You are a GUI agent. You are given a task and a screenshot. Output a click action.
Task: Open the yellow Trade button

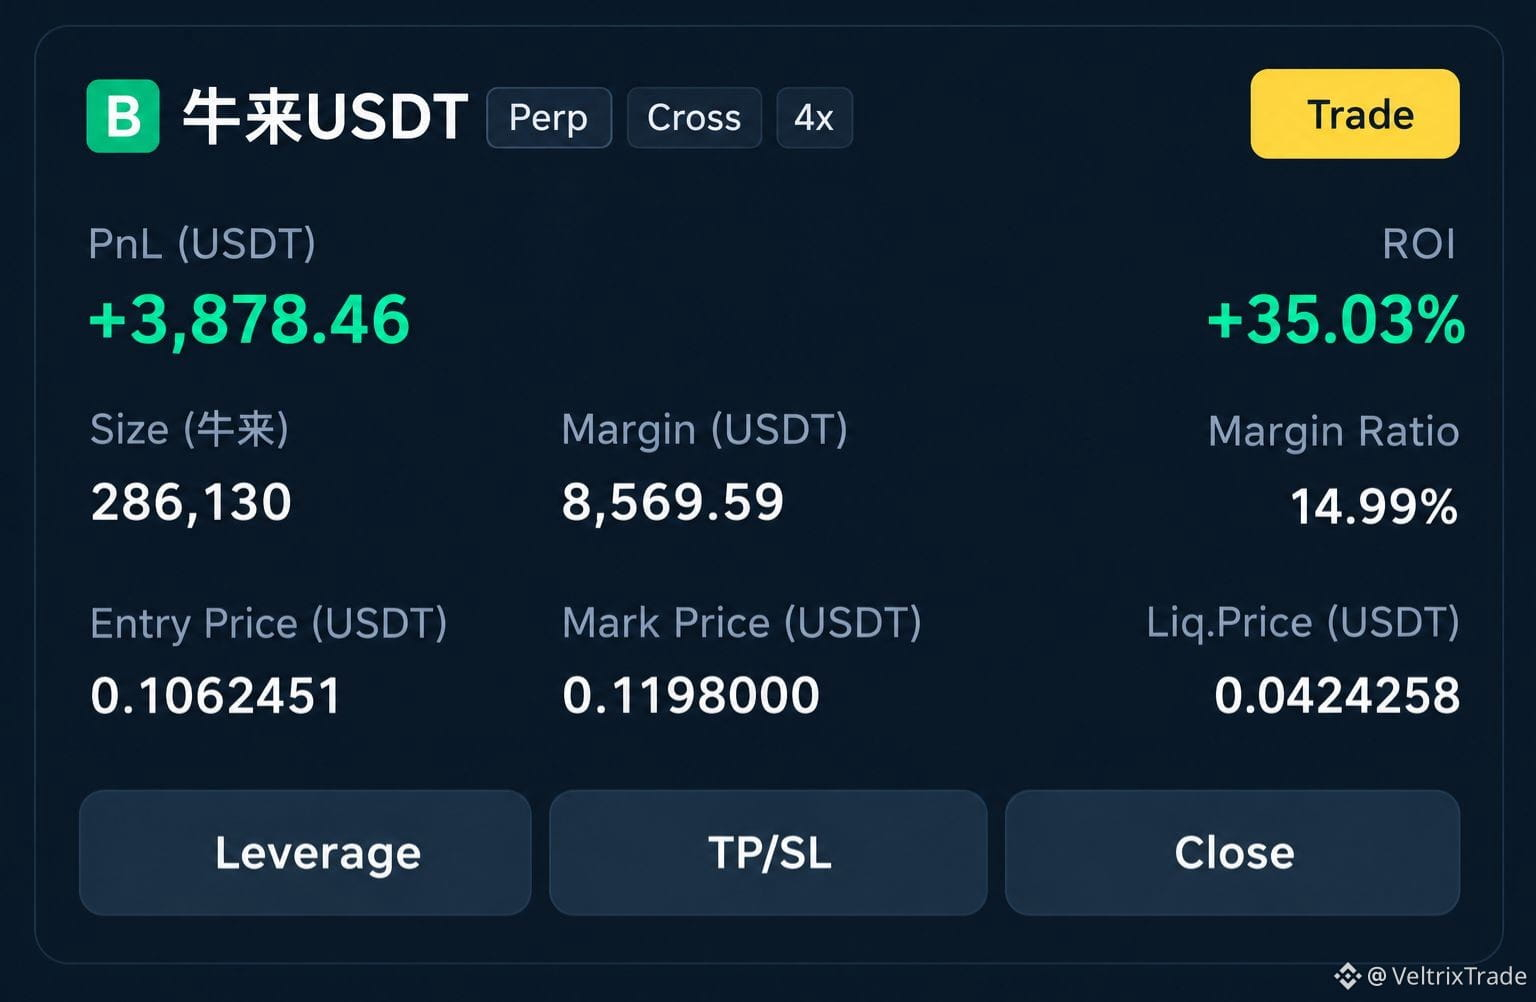tap(1355, 114)
